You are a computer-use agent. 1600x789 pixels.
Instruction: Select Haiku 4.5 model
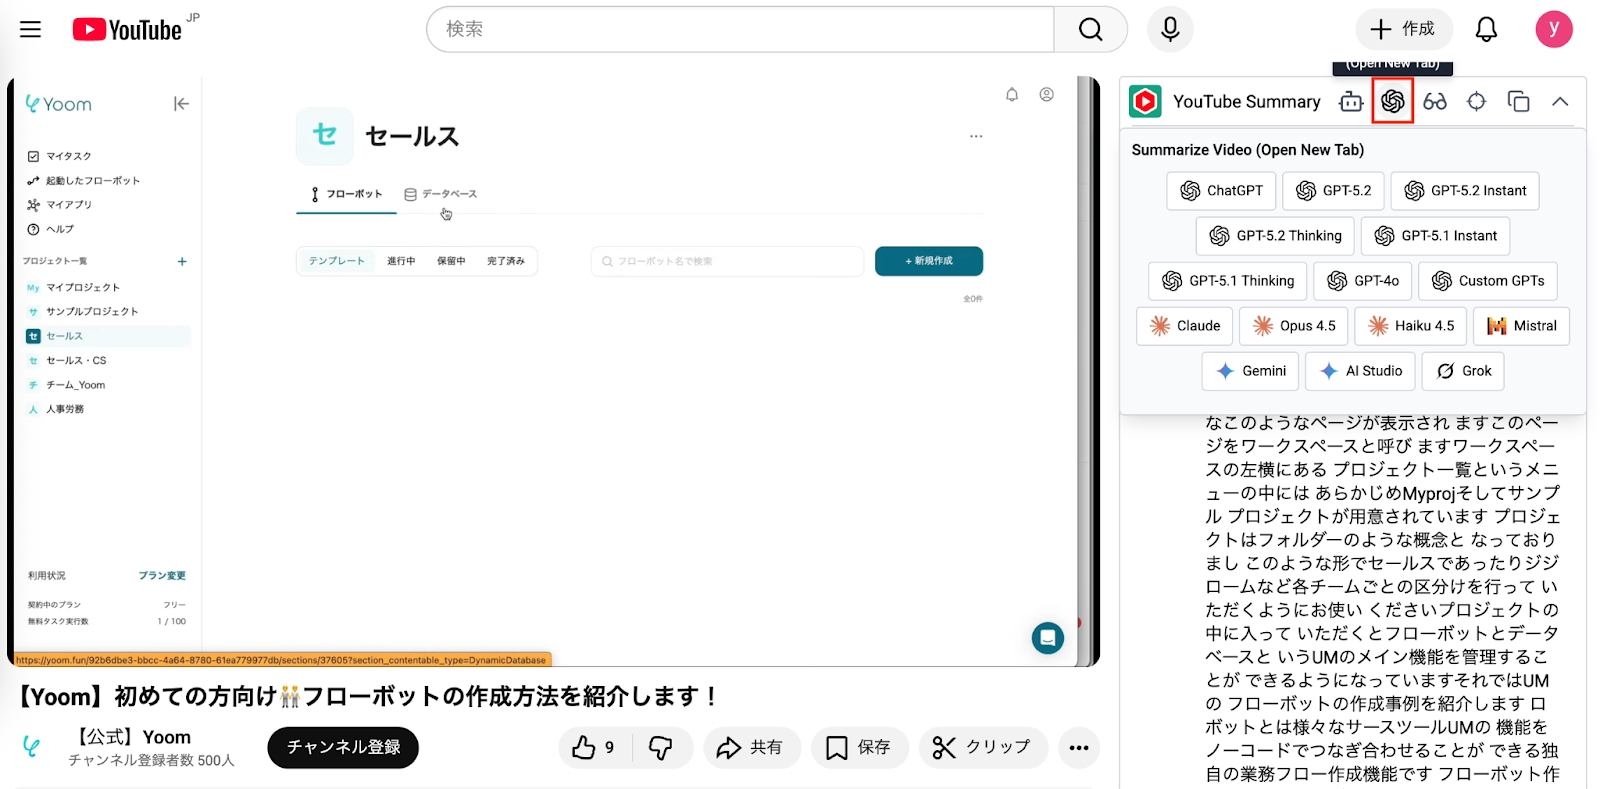coord(1411,326)
